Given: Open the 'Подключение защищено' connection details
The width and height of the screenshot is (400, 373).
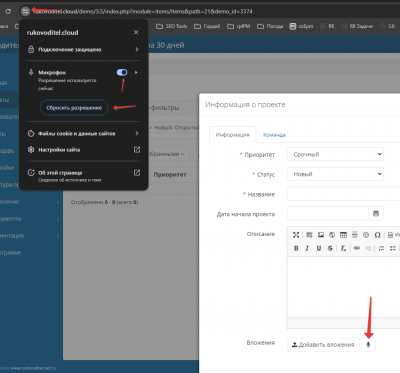Looking at the screenshot, I should pyautogui.click(x=83, y=49).
